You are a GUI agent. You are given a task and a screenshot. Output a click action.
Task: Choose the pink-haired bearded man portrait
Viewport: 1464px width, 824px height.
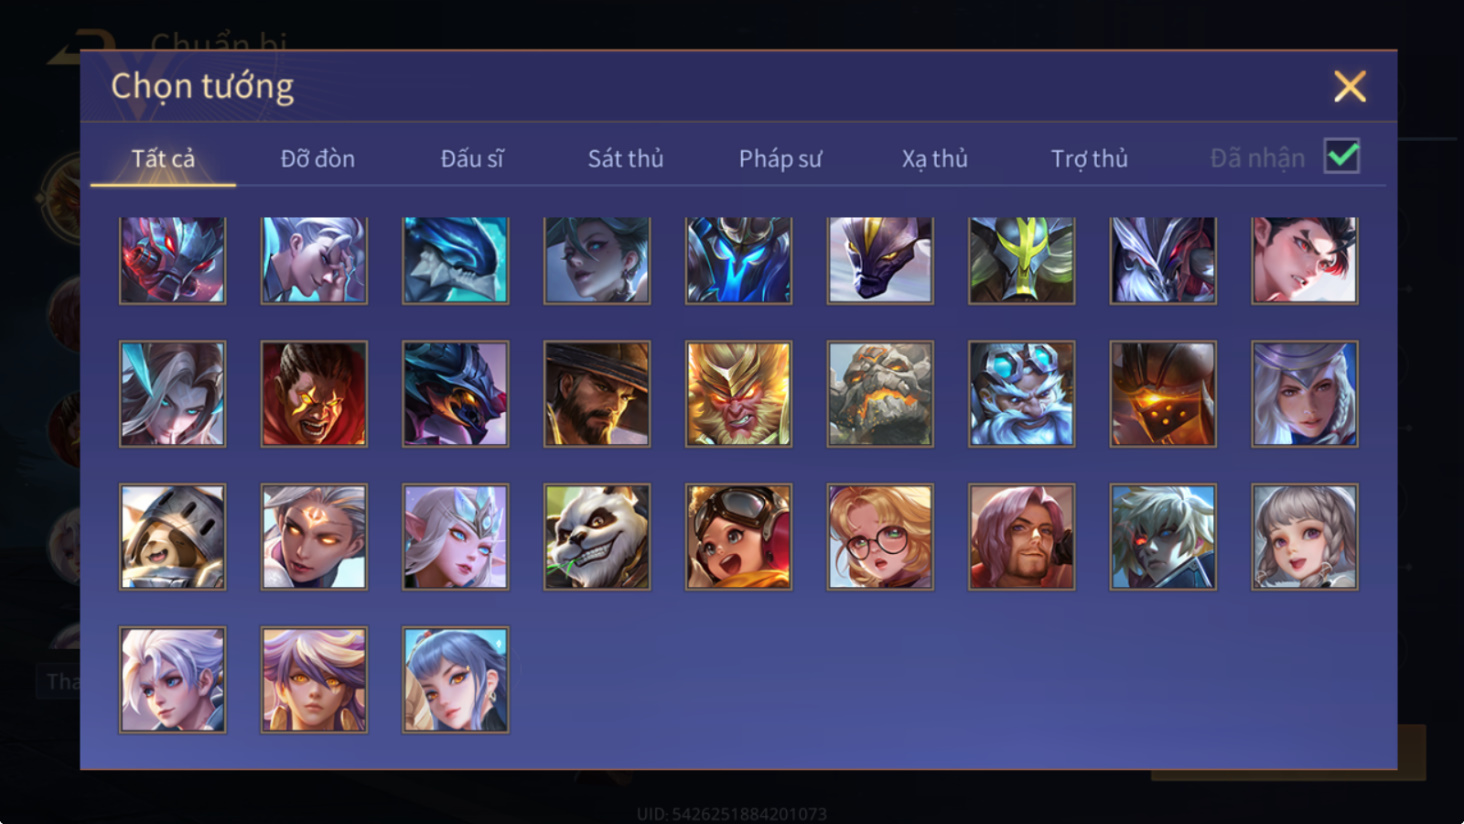pyautogui.click(x=1022, y=537)
